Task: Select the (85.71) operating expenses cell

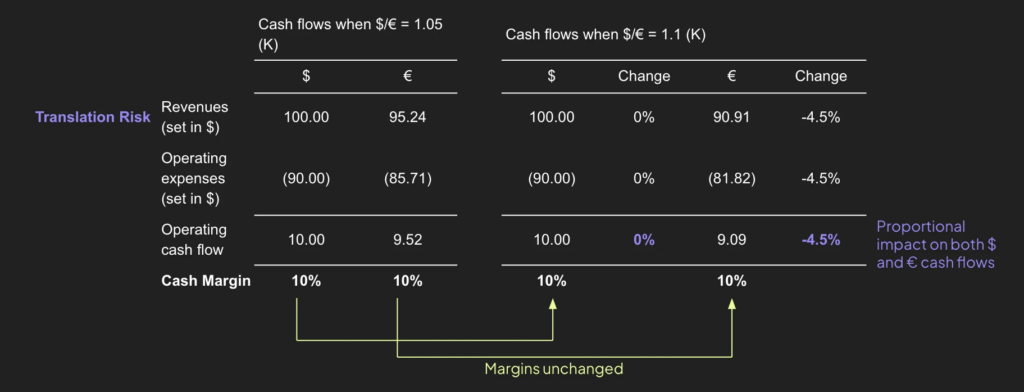Action: click(x=408, y=179)
